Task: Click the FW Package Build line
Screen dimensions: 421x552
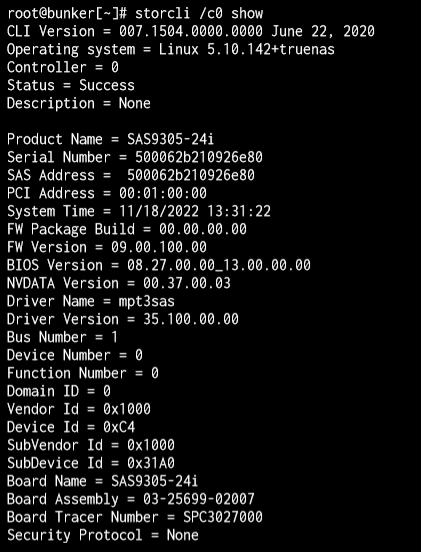Action: point(127,229)
